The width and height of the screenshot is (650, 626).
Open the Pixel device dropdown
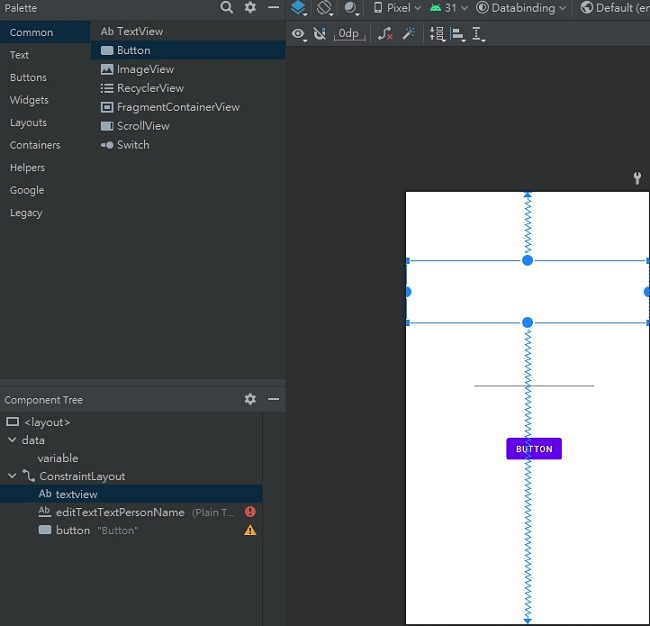[396, 8]
